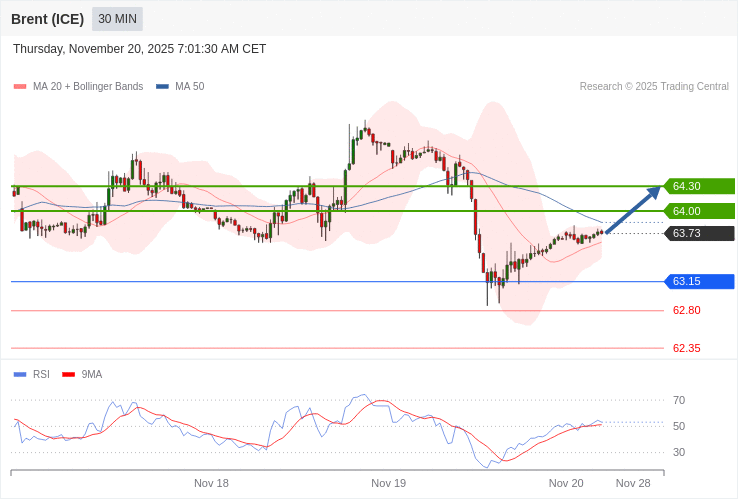Click the red 62.35 support level label

click(x=686, y=348)
